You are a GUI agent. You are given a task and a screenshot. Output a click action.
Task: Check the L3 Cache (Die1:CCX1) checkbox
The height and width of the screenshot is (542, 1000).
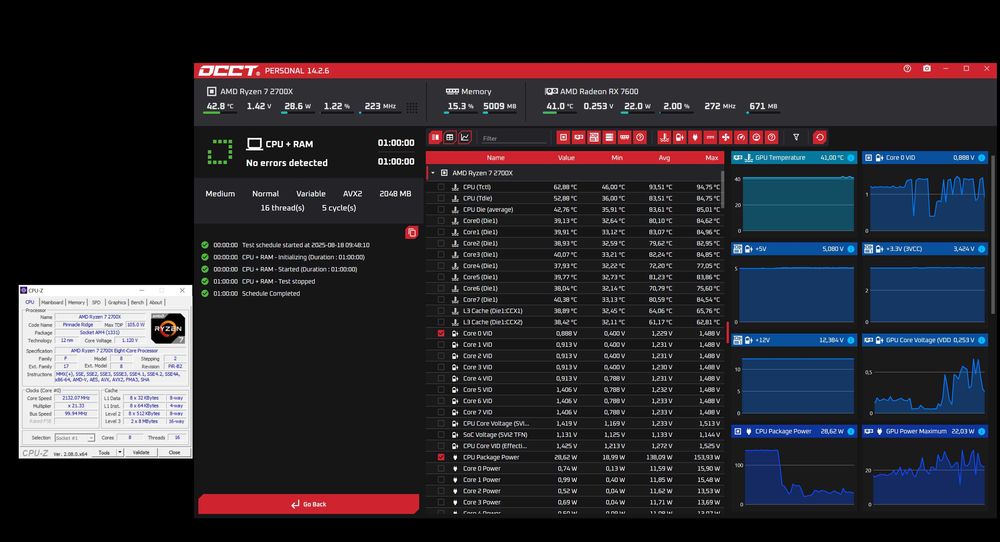coord(441,311)
